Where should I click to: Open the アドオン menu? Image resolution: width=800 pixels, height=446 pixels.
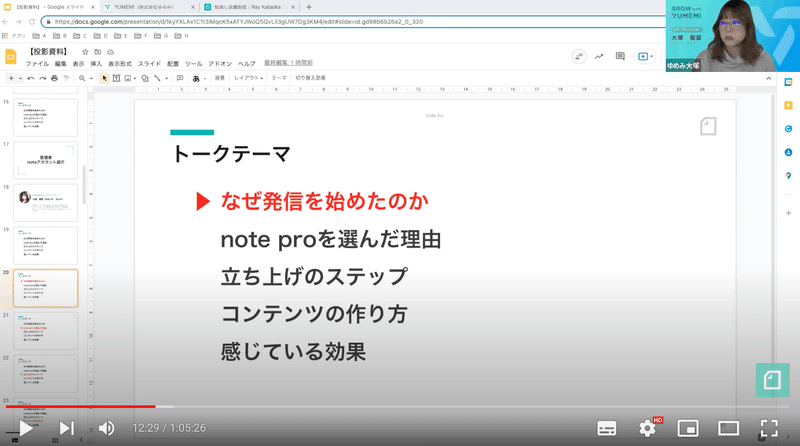click(220, 64)
